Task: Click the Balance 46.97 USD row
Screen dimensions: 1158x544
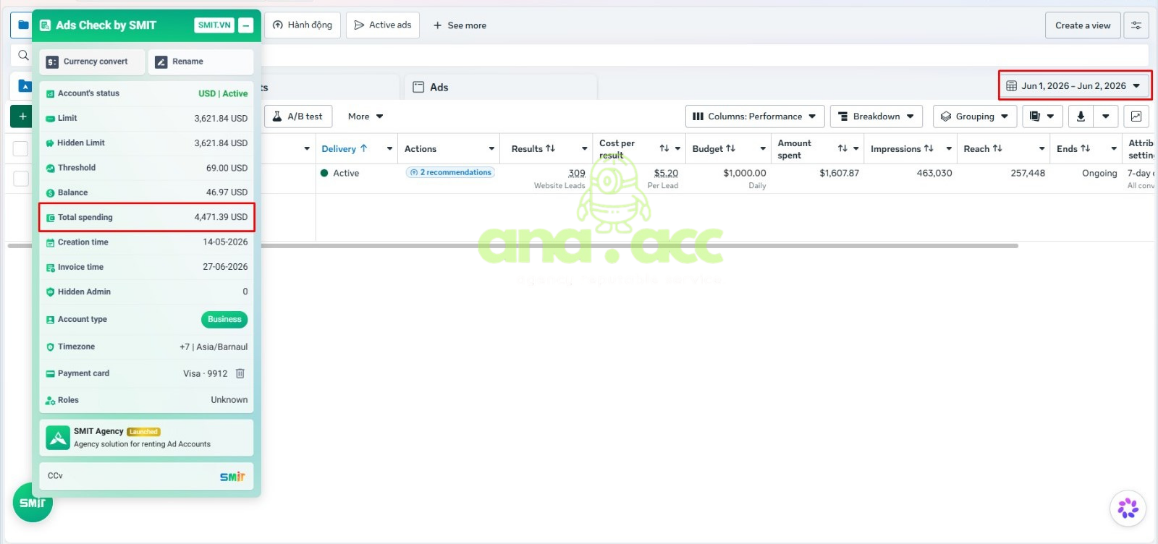Action: [x=146, y=193]
